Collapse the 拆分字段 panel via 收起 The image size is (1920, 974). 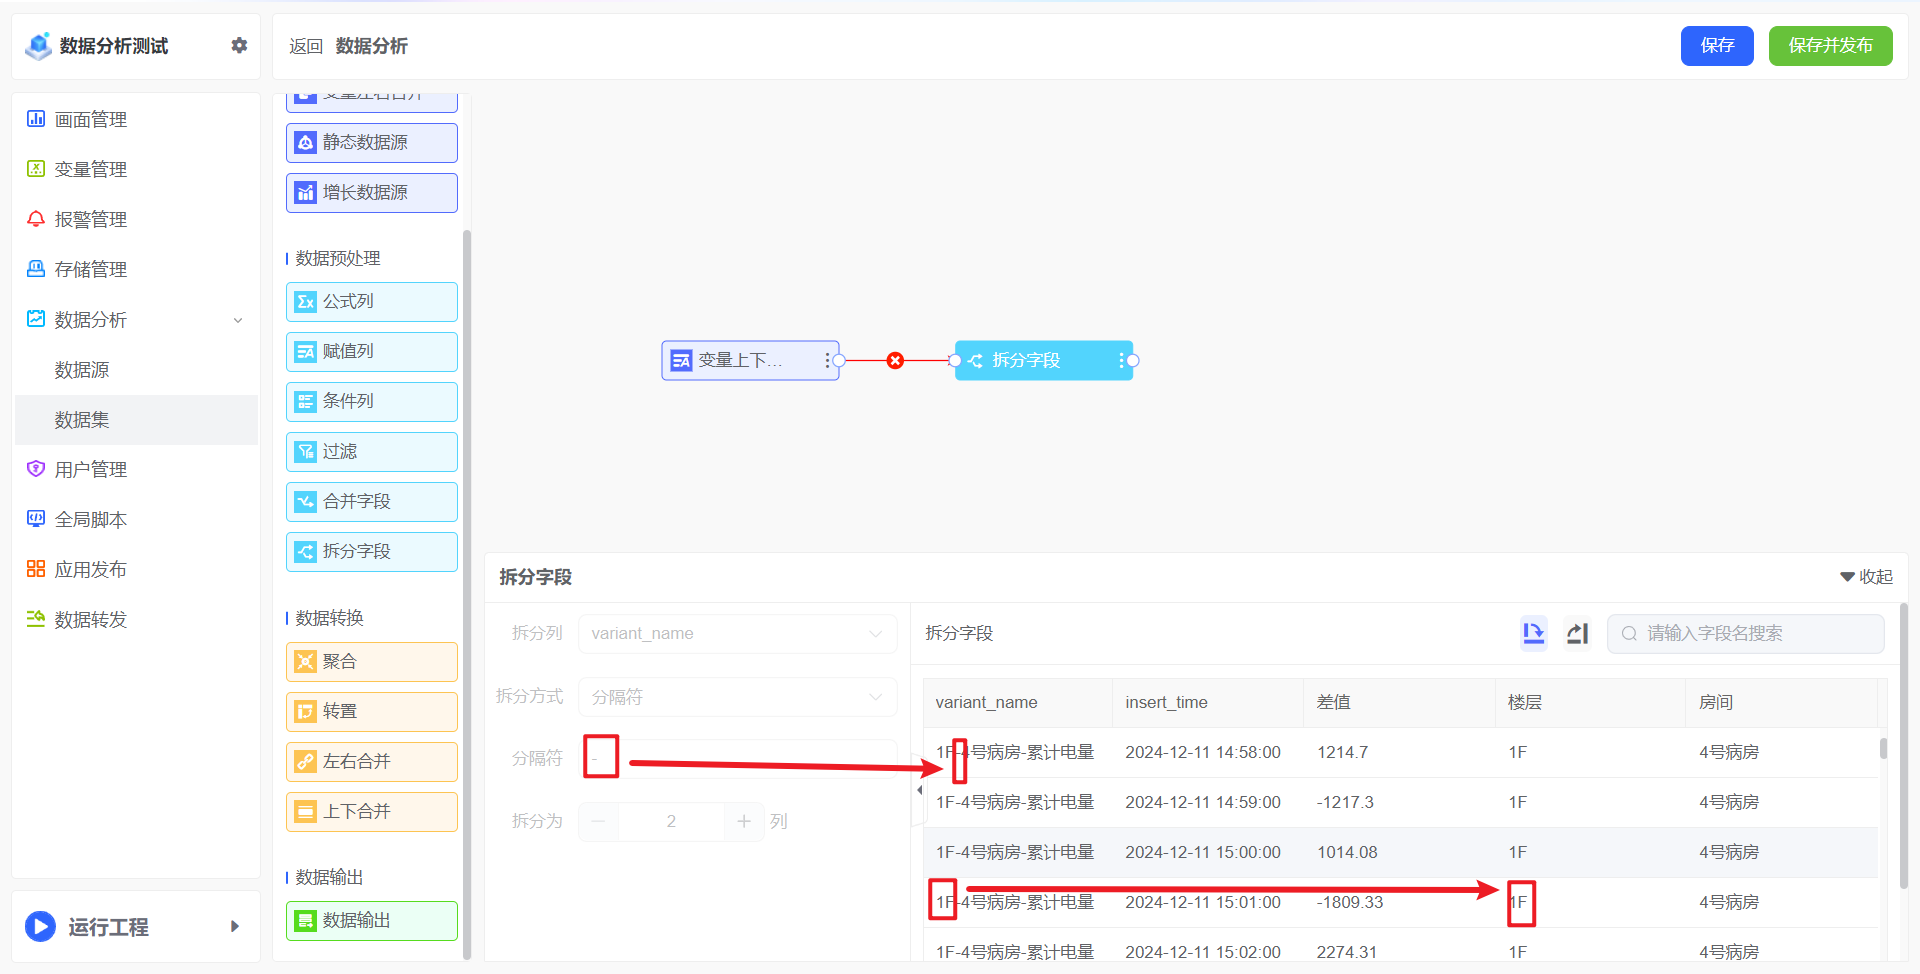click(1865, 576)
